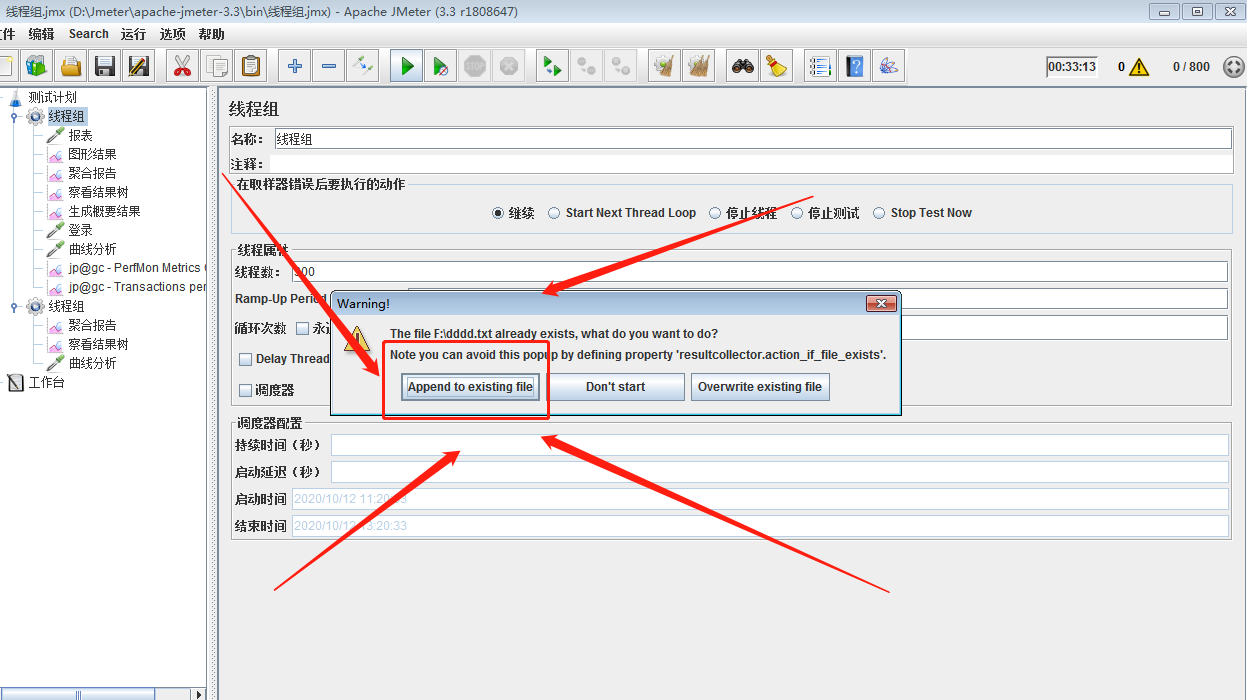Click the Clear All results icon

point(699,67)
